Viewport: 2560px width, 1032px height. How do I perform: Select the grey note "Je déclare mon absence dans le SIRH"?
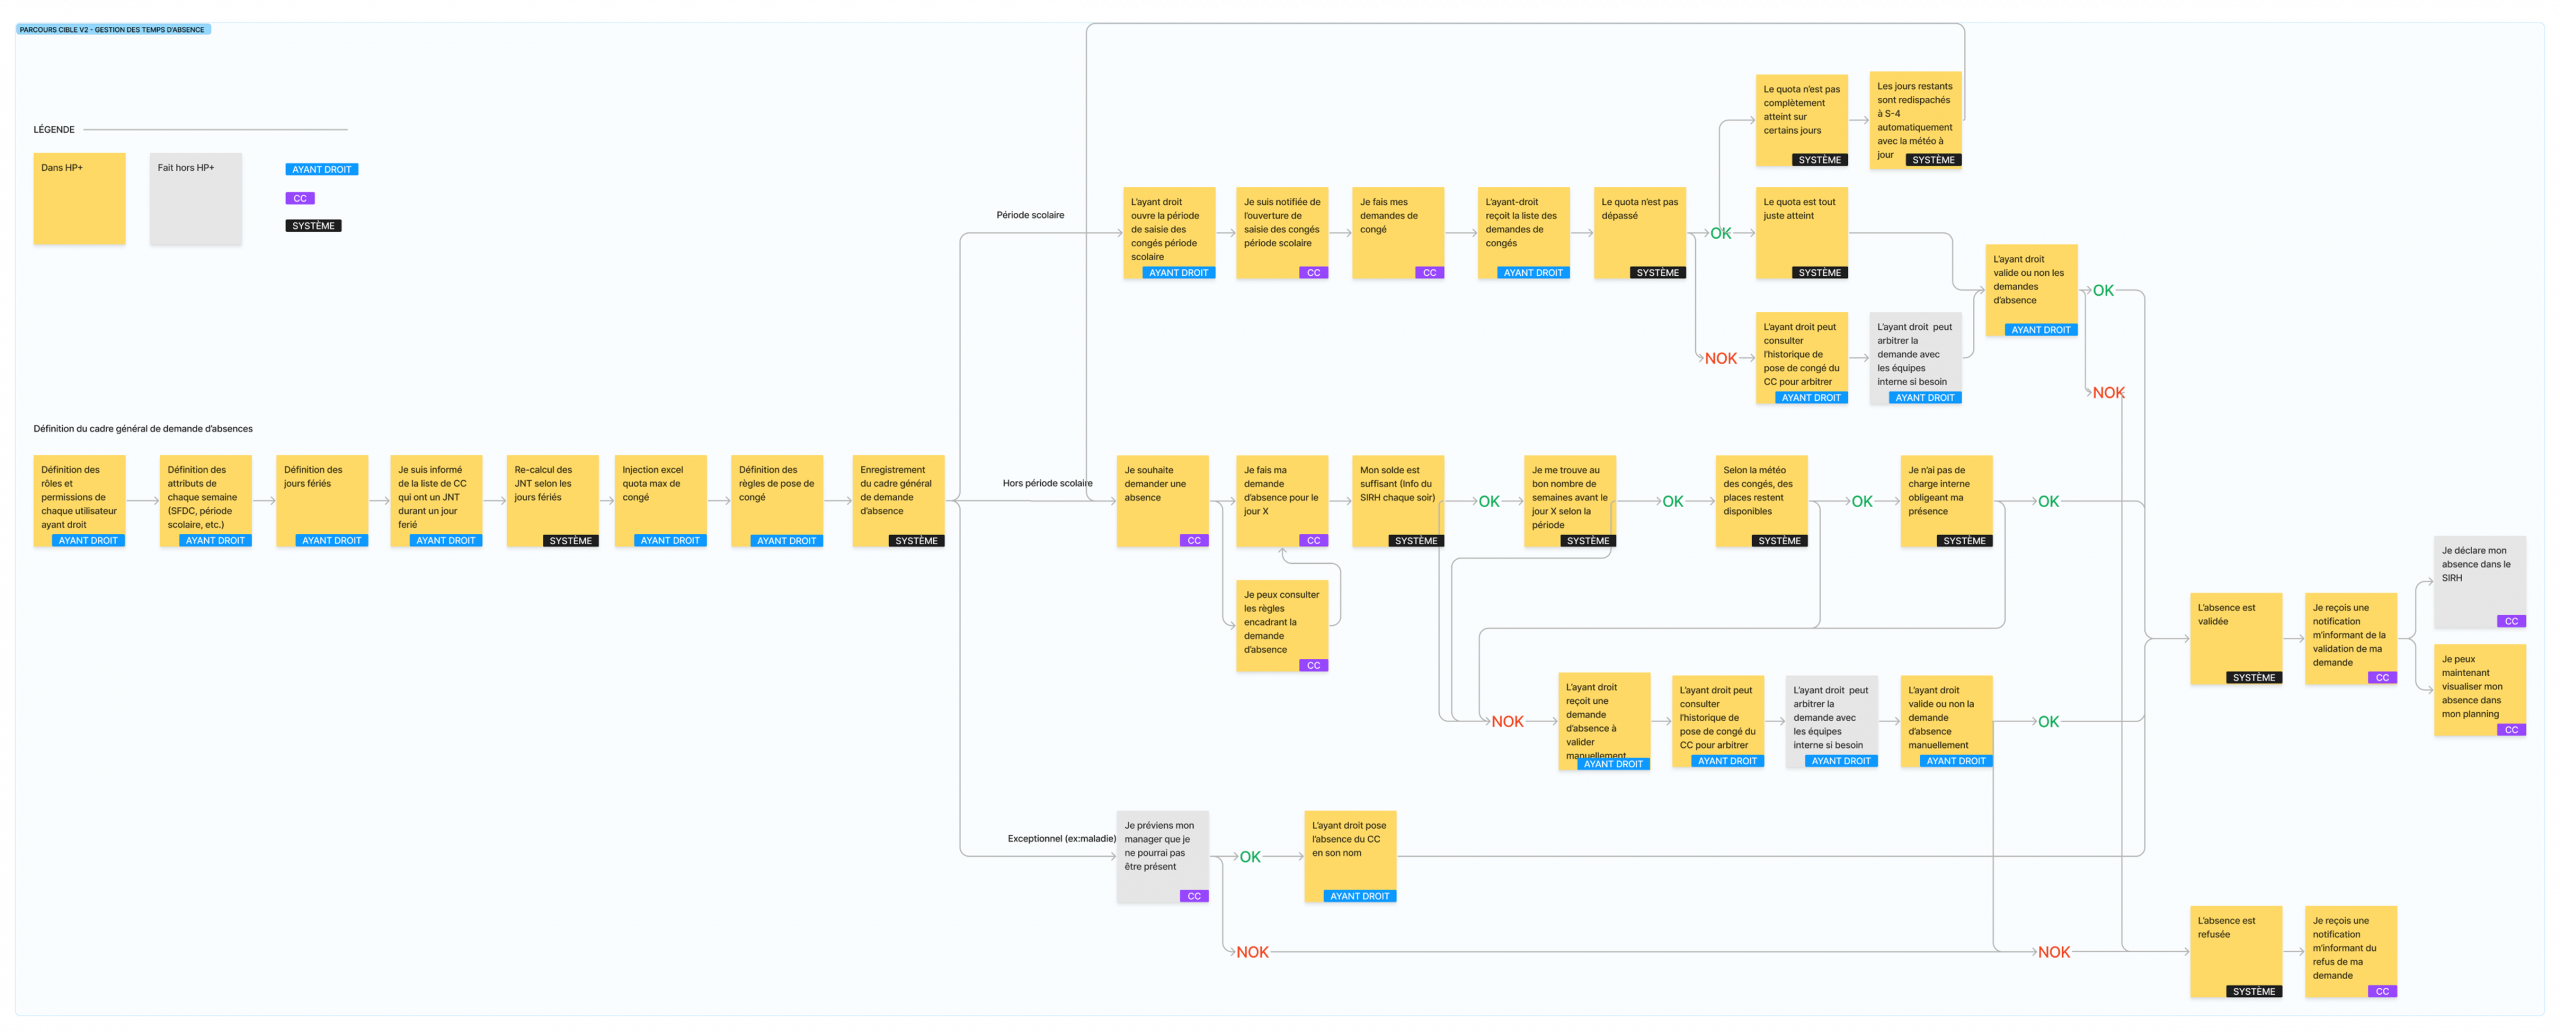tap(2480, 583)
